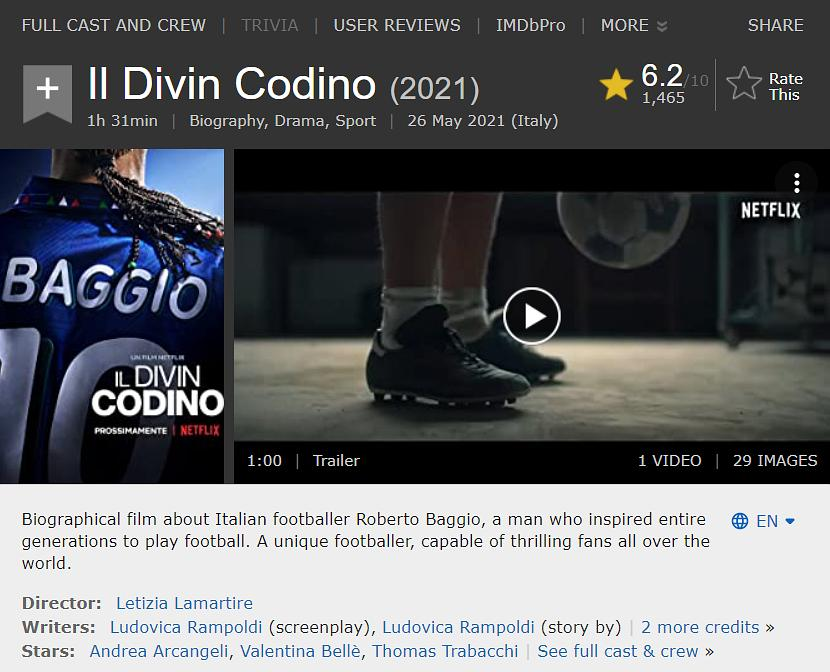Click the SHARE button
The image size is (830, 672).
point(775,25)
